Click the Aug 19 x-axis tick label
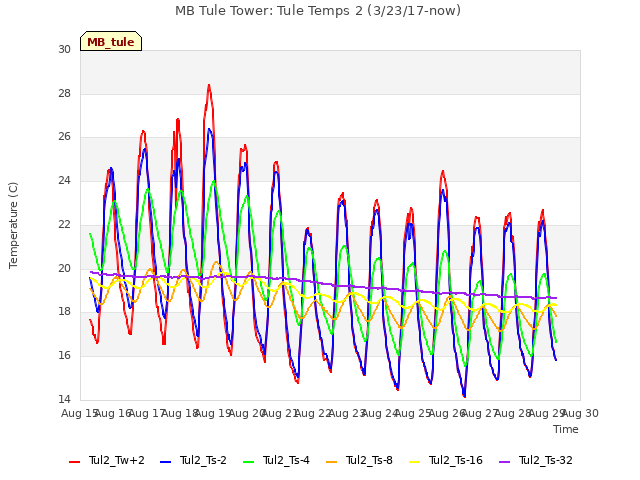 213,413
